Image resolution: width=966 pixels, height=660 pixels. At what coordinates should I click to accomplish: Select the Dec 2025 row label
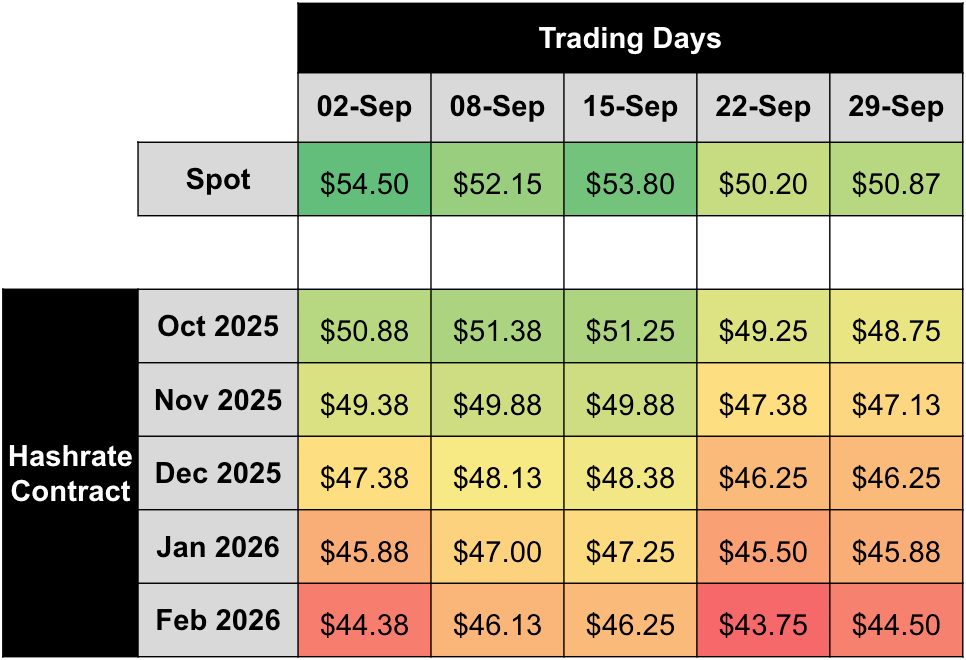(218, 474)
